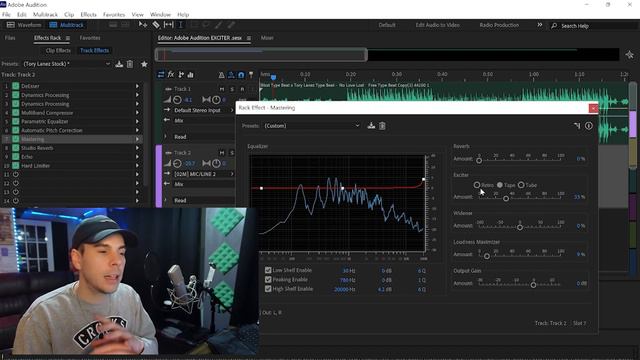Toggle power for Hard Limiter effect

16,166
